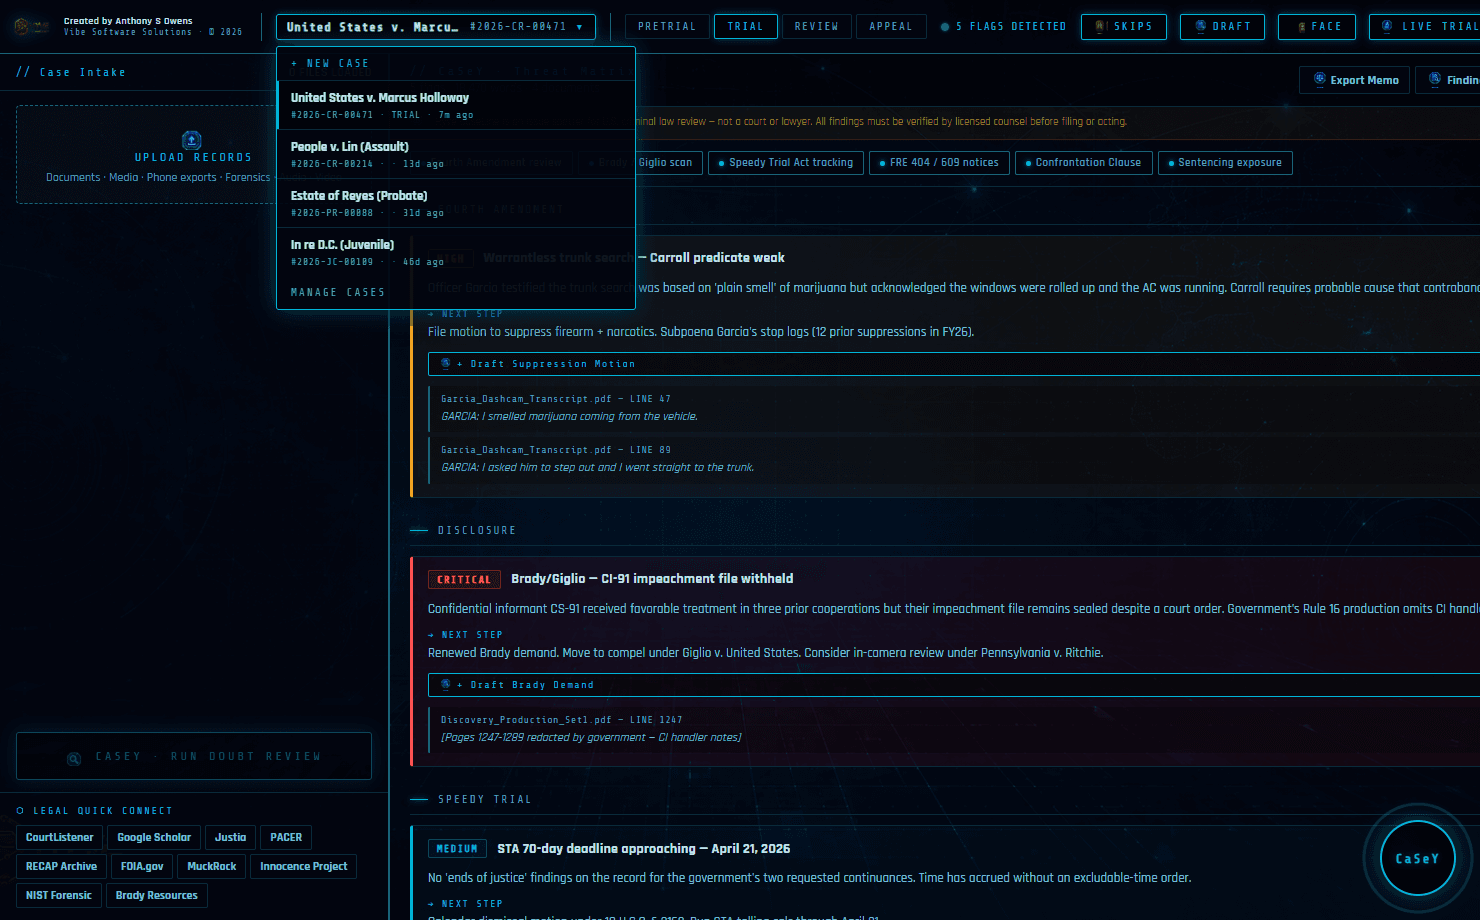The image size is (1480, 920).
Task: Toggle the Sentencing exposure chip
Action: click(x=1225, y=163)
